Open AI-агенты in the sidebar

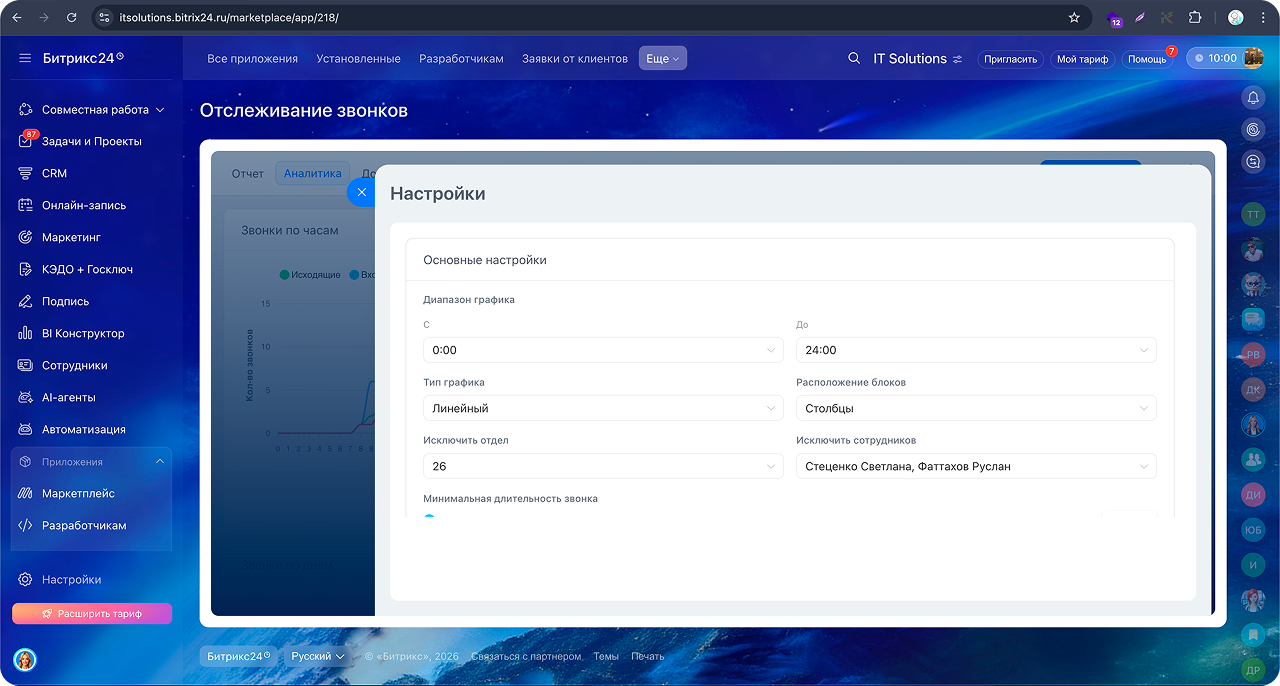[x=68, y=397]
